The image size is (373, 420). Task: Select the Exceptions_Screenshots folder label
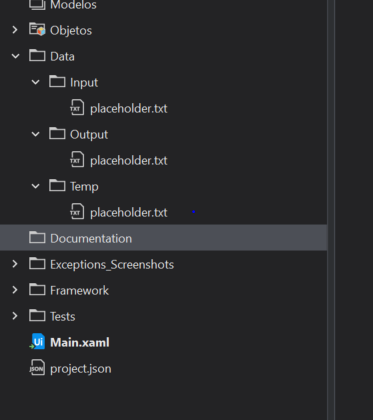[x=112, y=264]
